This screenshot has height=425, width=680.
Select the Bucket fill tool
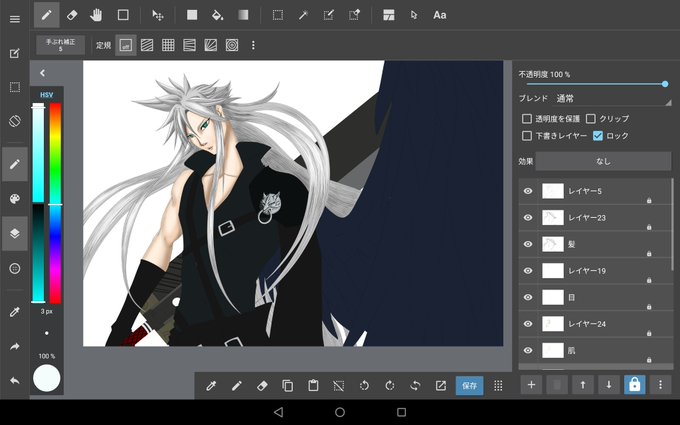tap(217, 15)
